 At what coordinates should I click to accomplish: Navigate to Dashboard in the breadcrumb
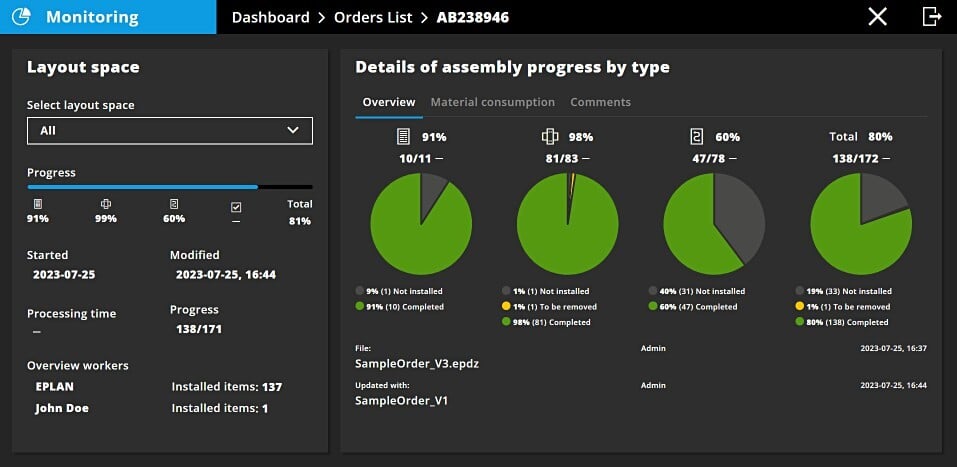270,17
